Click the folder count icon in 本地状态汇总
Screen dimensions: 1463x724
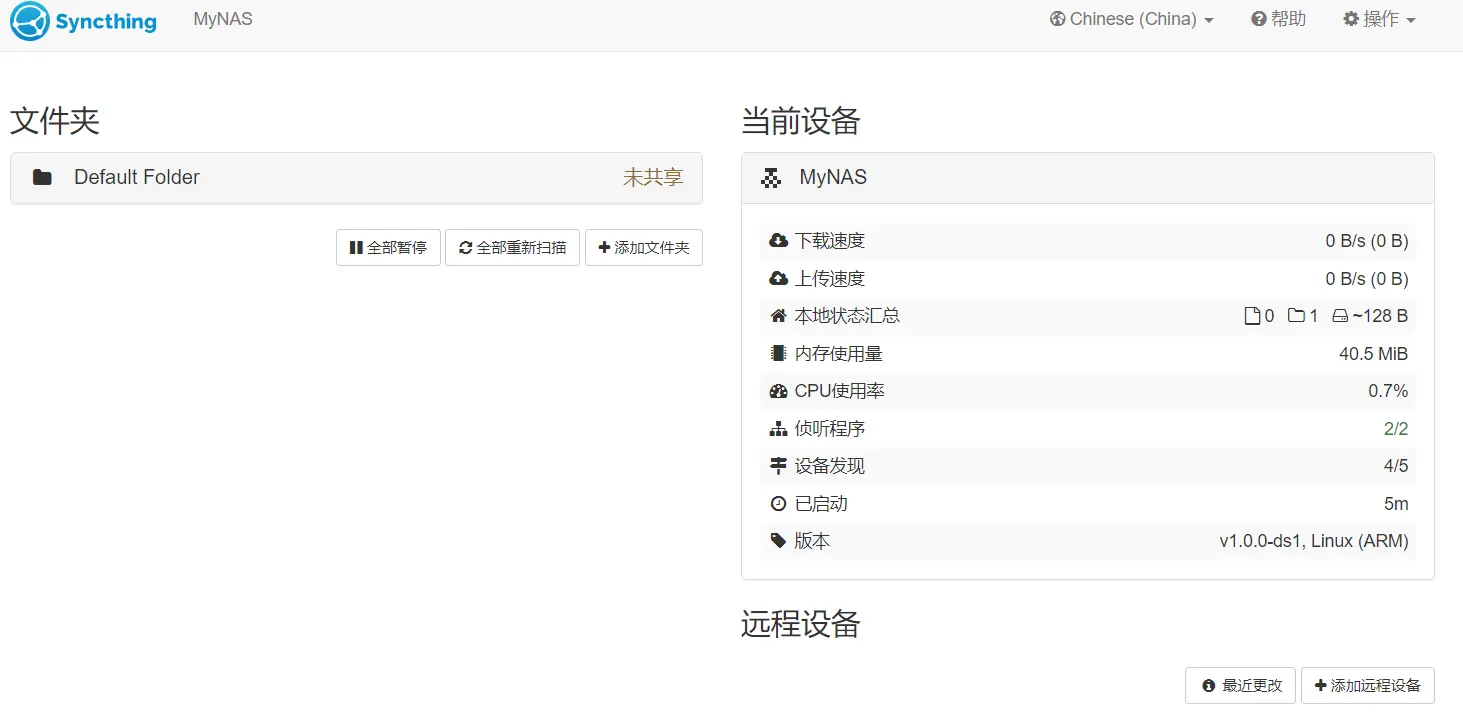1296,316
